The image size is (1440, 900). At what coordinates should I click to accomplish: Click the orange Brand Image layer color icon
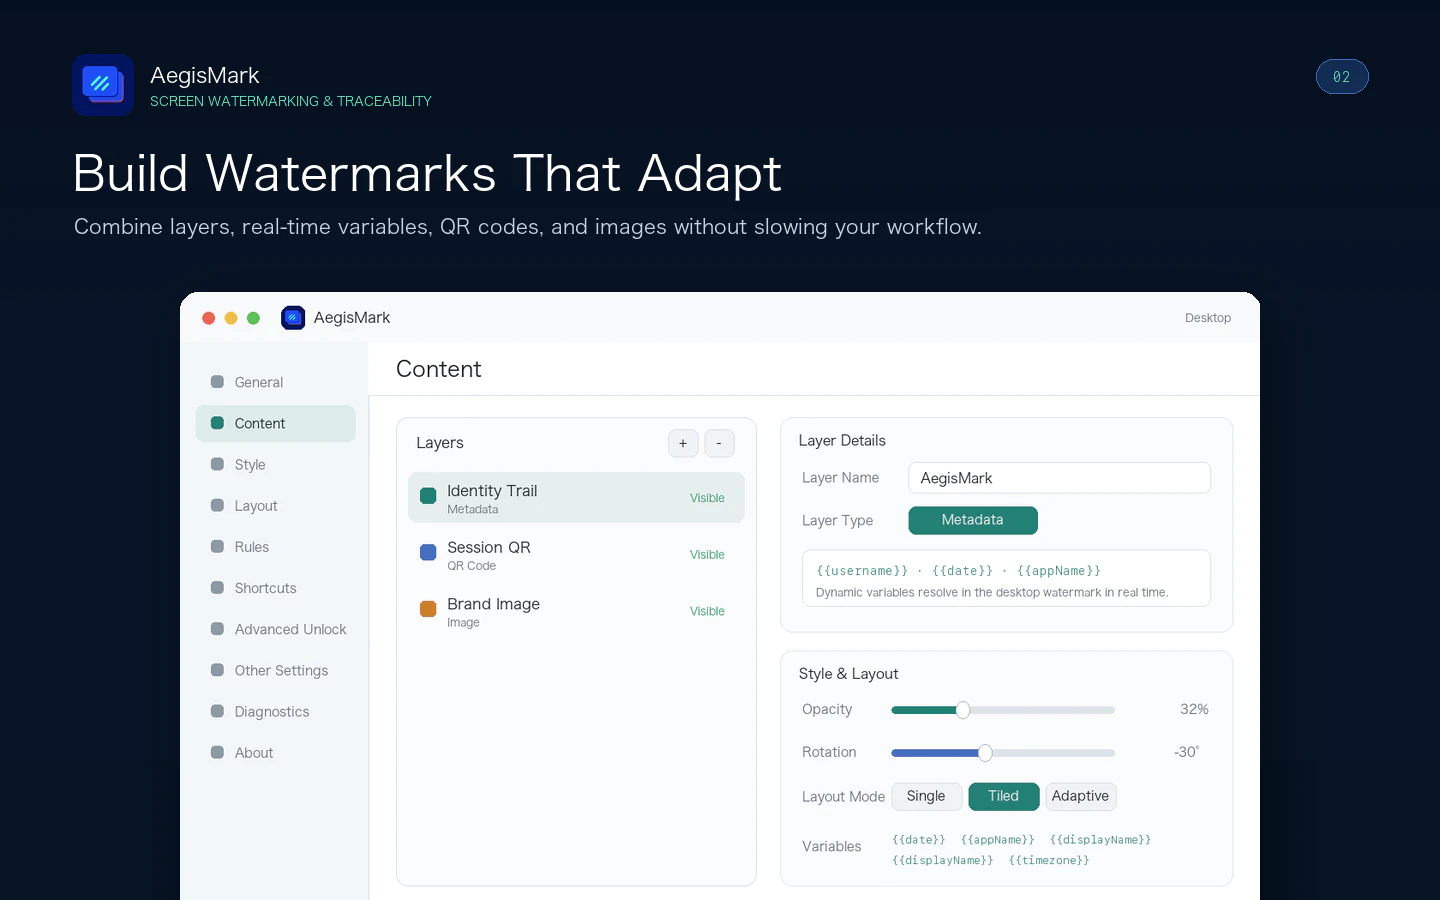click(428, 609)
